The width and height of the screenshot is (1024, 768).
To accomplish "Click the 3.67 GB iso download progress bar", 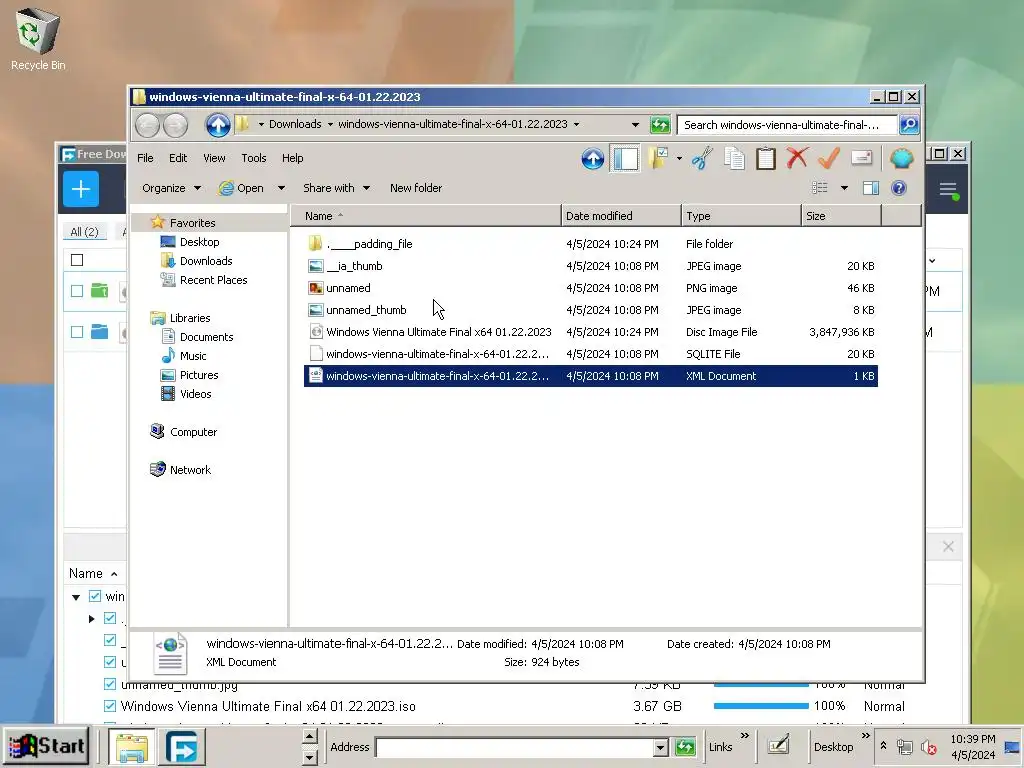I will (761, 706).
